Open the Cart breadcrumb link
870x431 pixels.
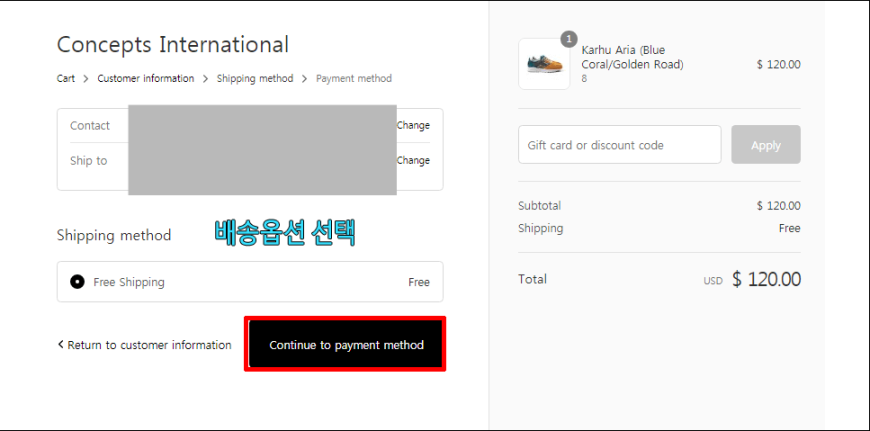pos(65,79)
